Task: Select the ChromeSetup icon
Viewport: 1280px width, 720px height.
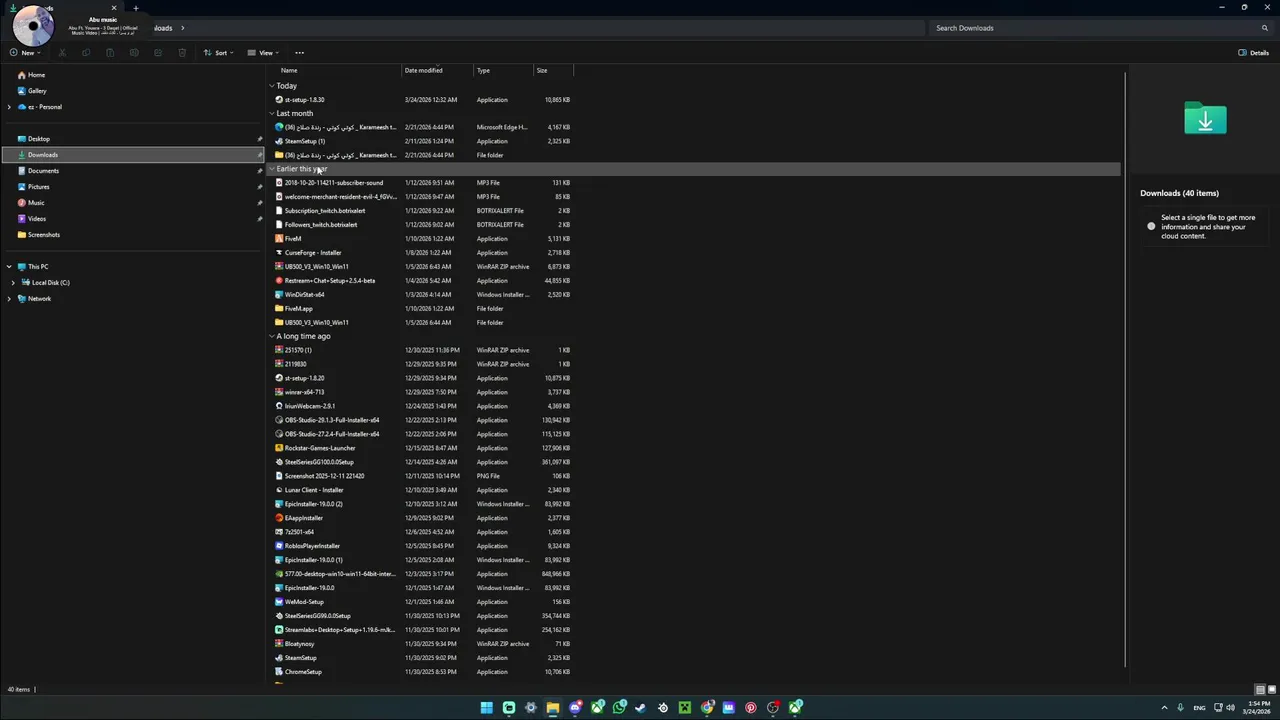Action: pos(279,672)
